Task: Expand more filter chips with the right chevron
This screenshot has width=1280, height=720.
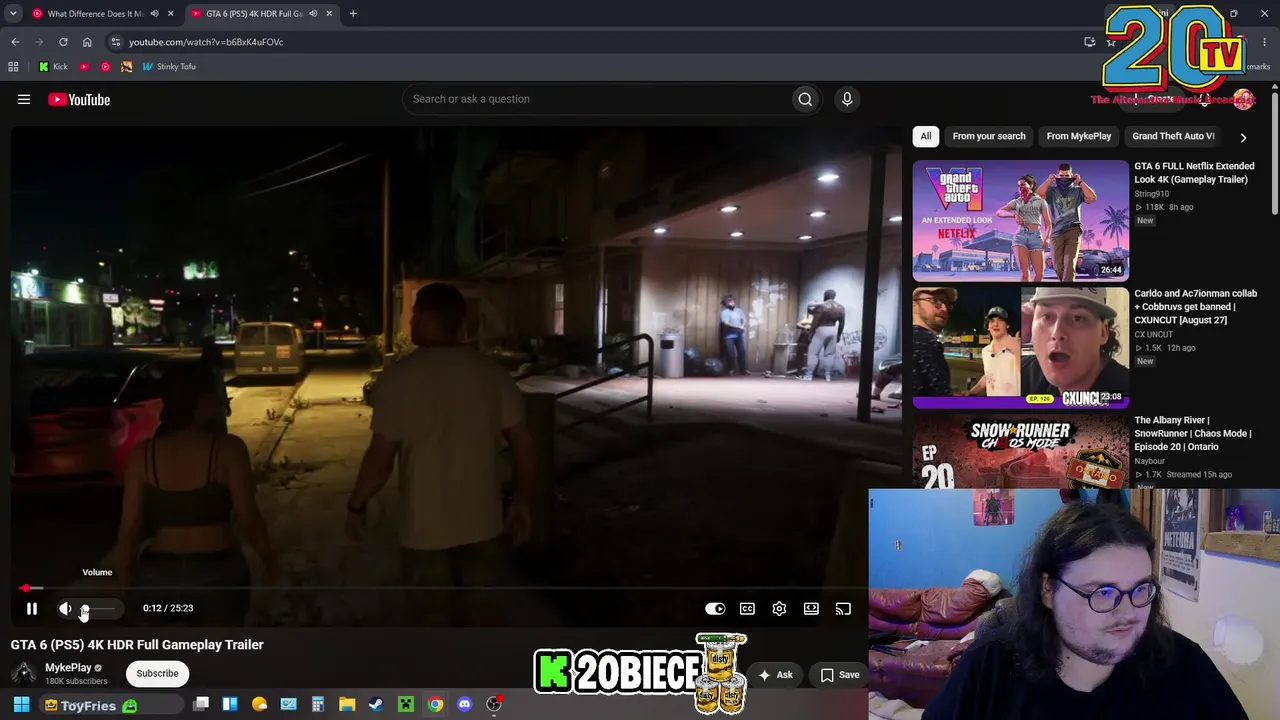Action: (x=1243, y=137)
